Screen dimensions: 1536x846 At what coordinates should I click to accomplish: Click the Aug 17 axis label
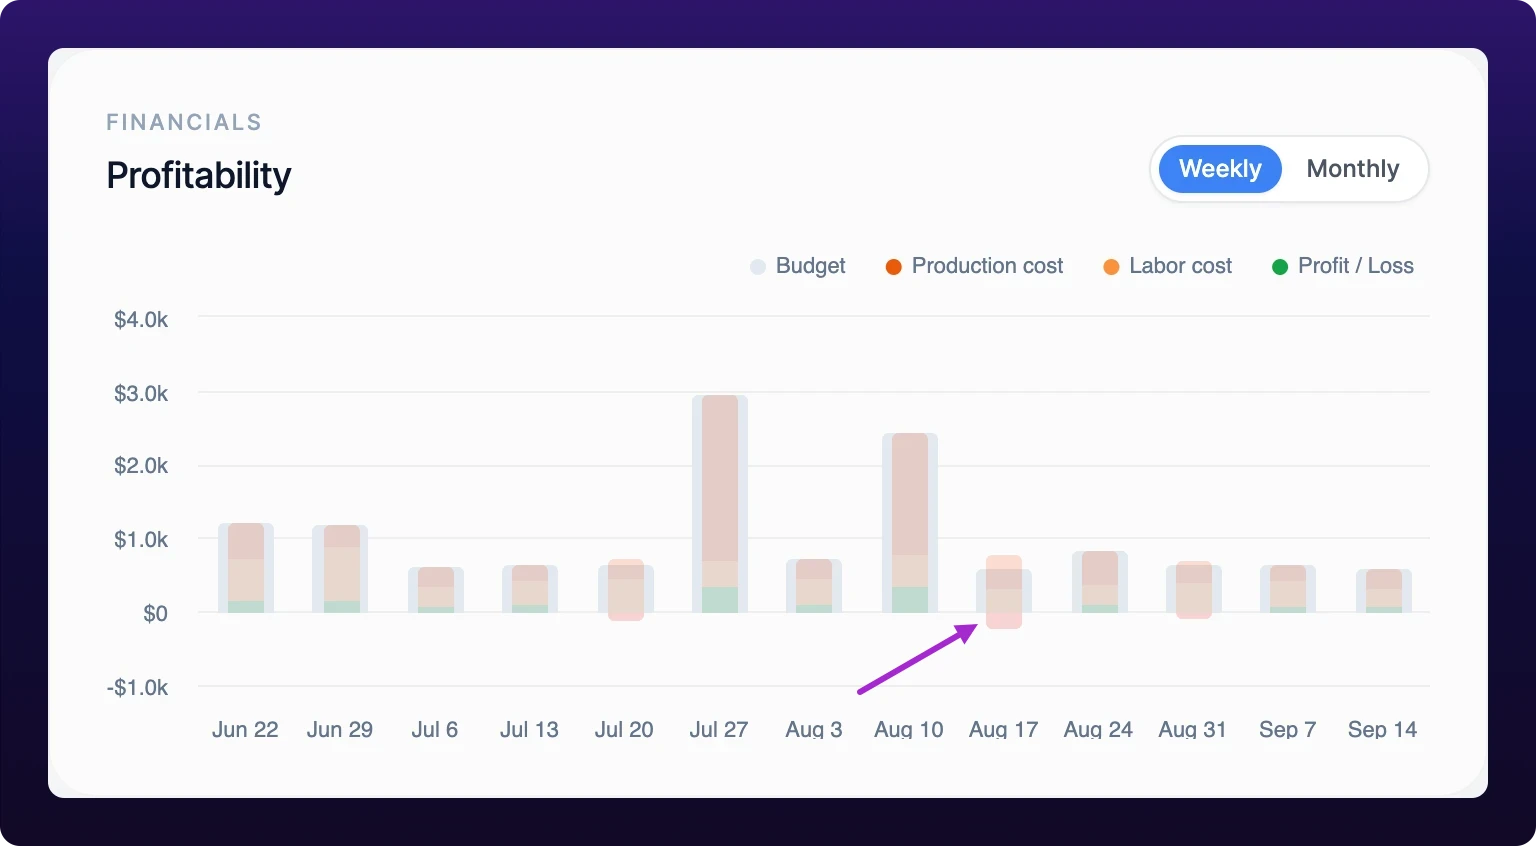1004,730
